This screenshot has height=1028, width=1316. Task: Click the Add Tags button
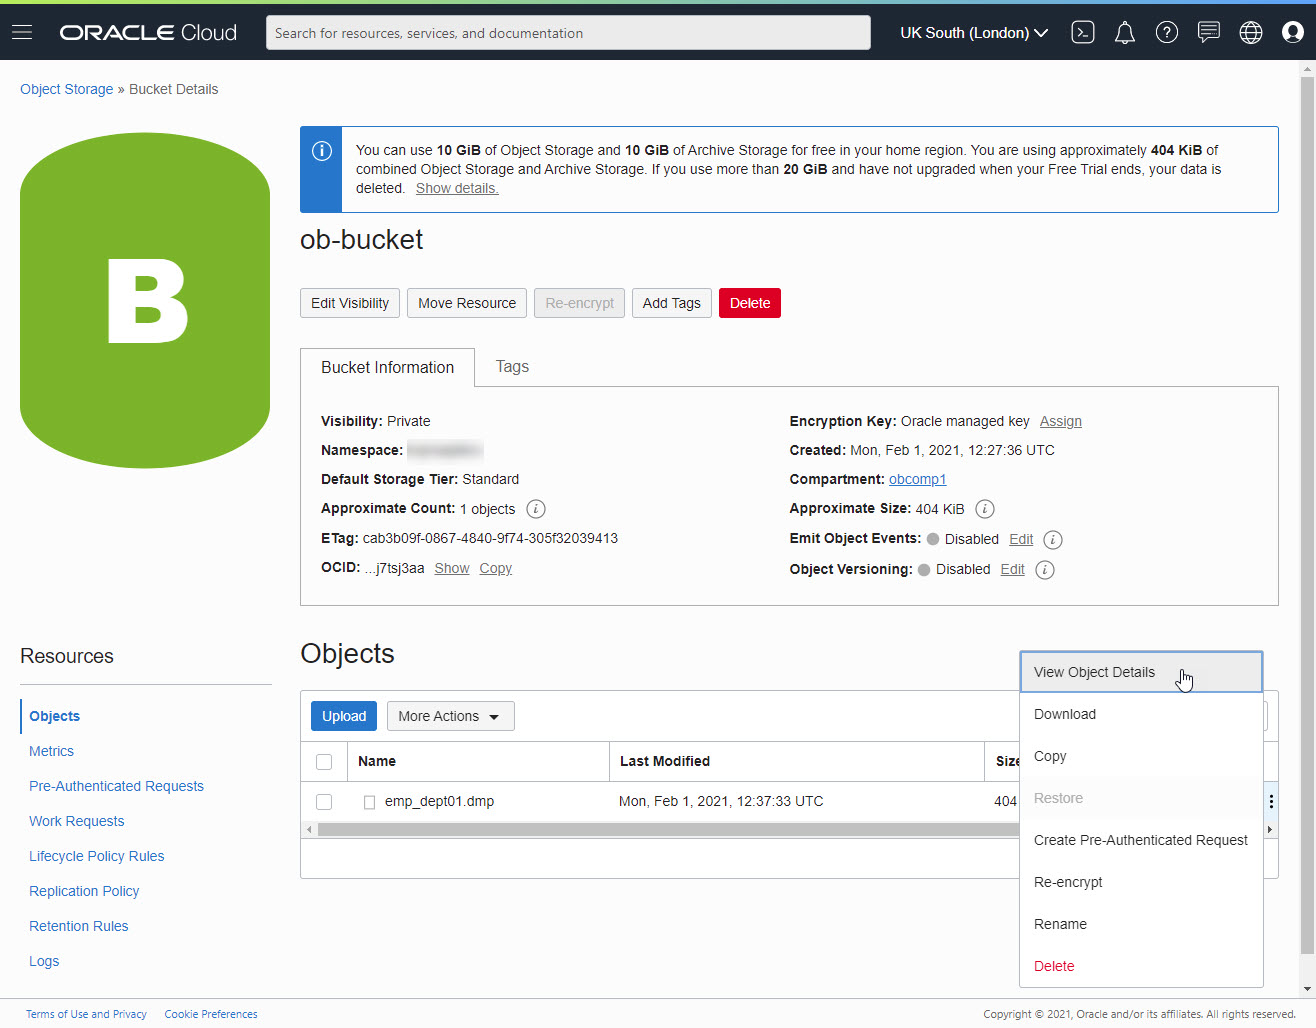tap(672, 303)
